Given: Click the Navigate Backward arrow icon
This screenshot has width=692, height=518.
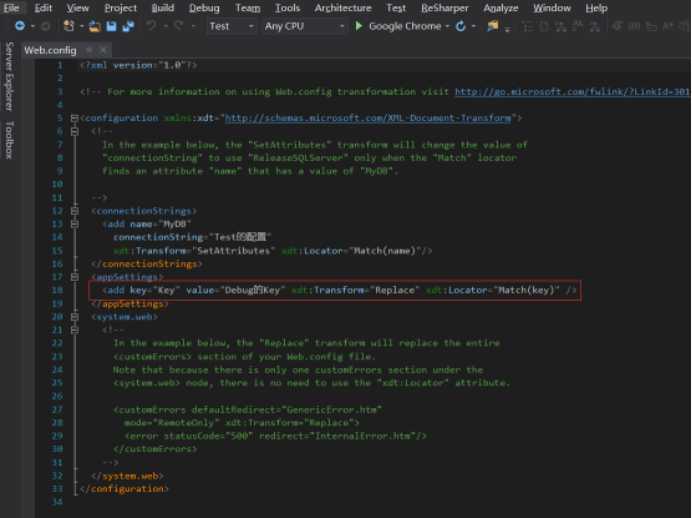Looking at the screenshot, I should coord(19,26).
